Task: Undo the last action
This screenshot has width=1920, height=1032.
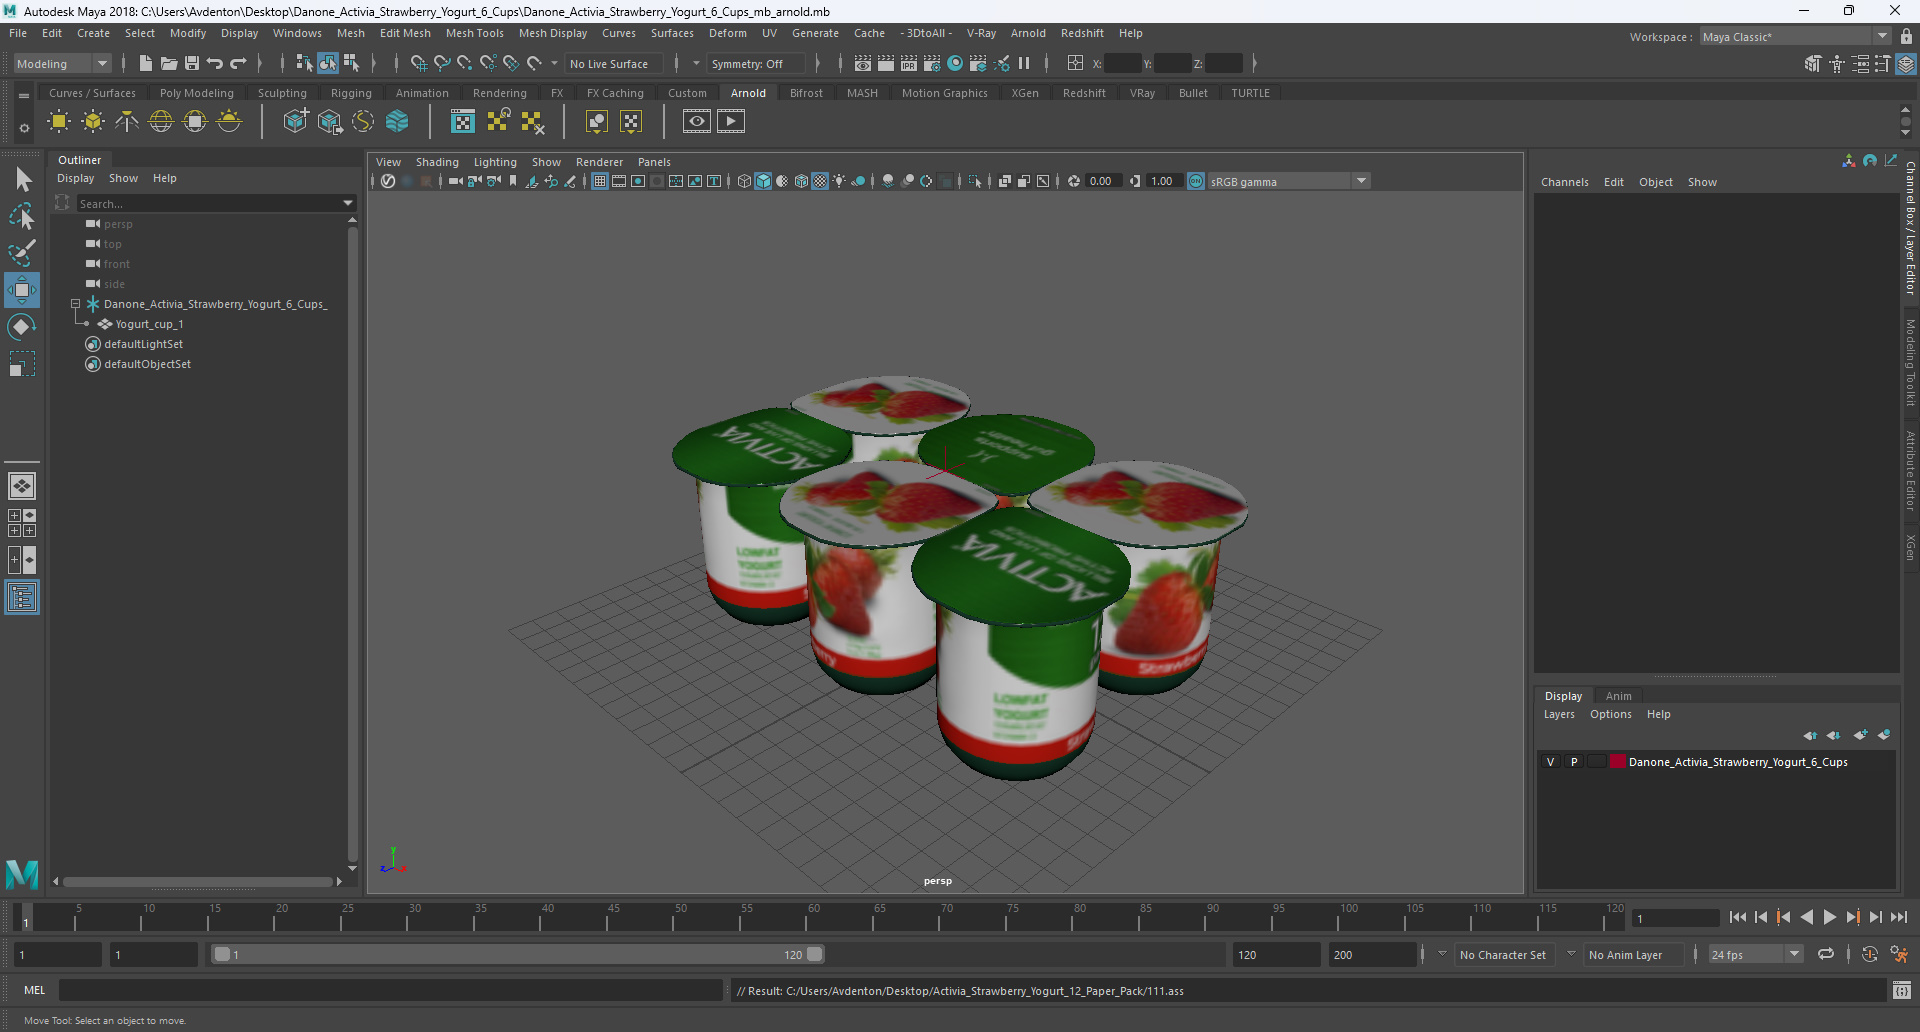Action: (x=215, y=63)
